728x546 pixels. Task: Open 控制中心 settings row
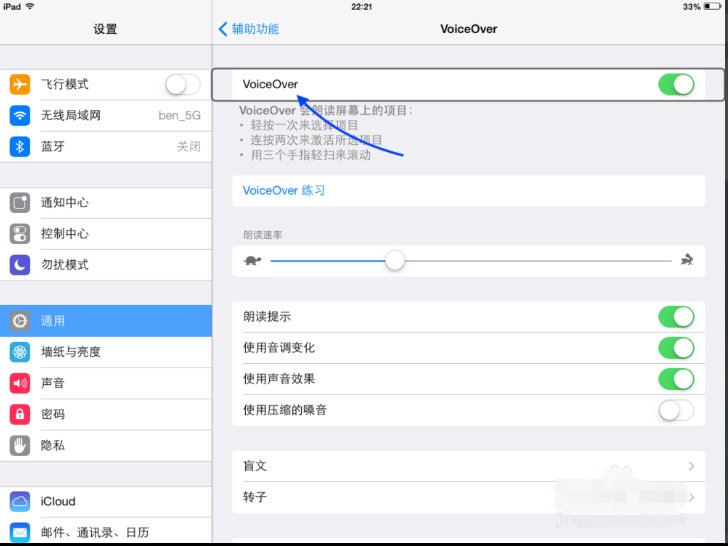pos(106,234)
